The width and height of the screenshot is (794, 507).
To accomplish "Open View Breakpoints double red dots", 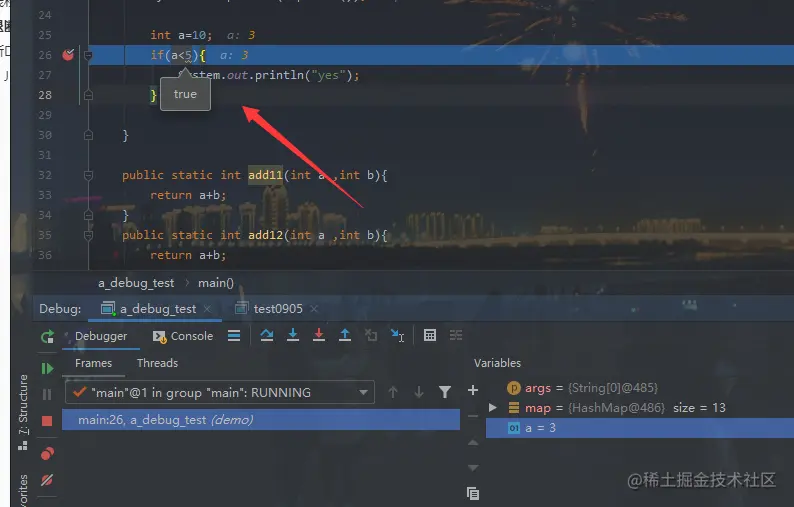I will (47, 453).
